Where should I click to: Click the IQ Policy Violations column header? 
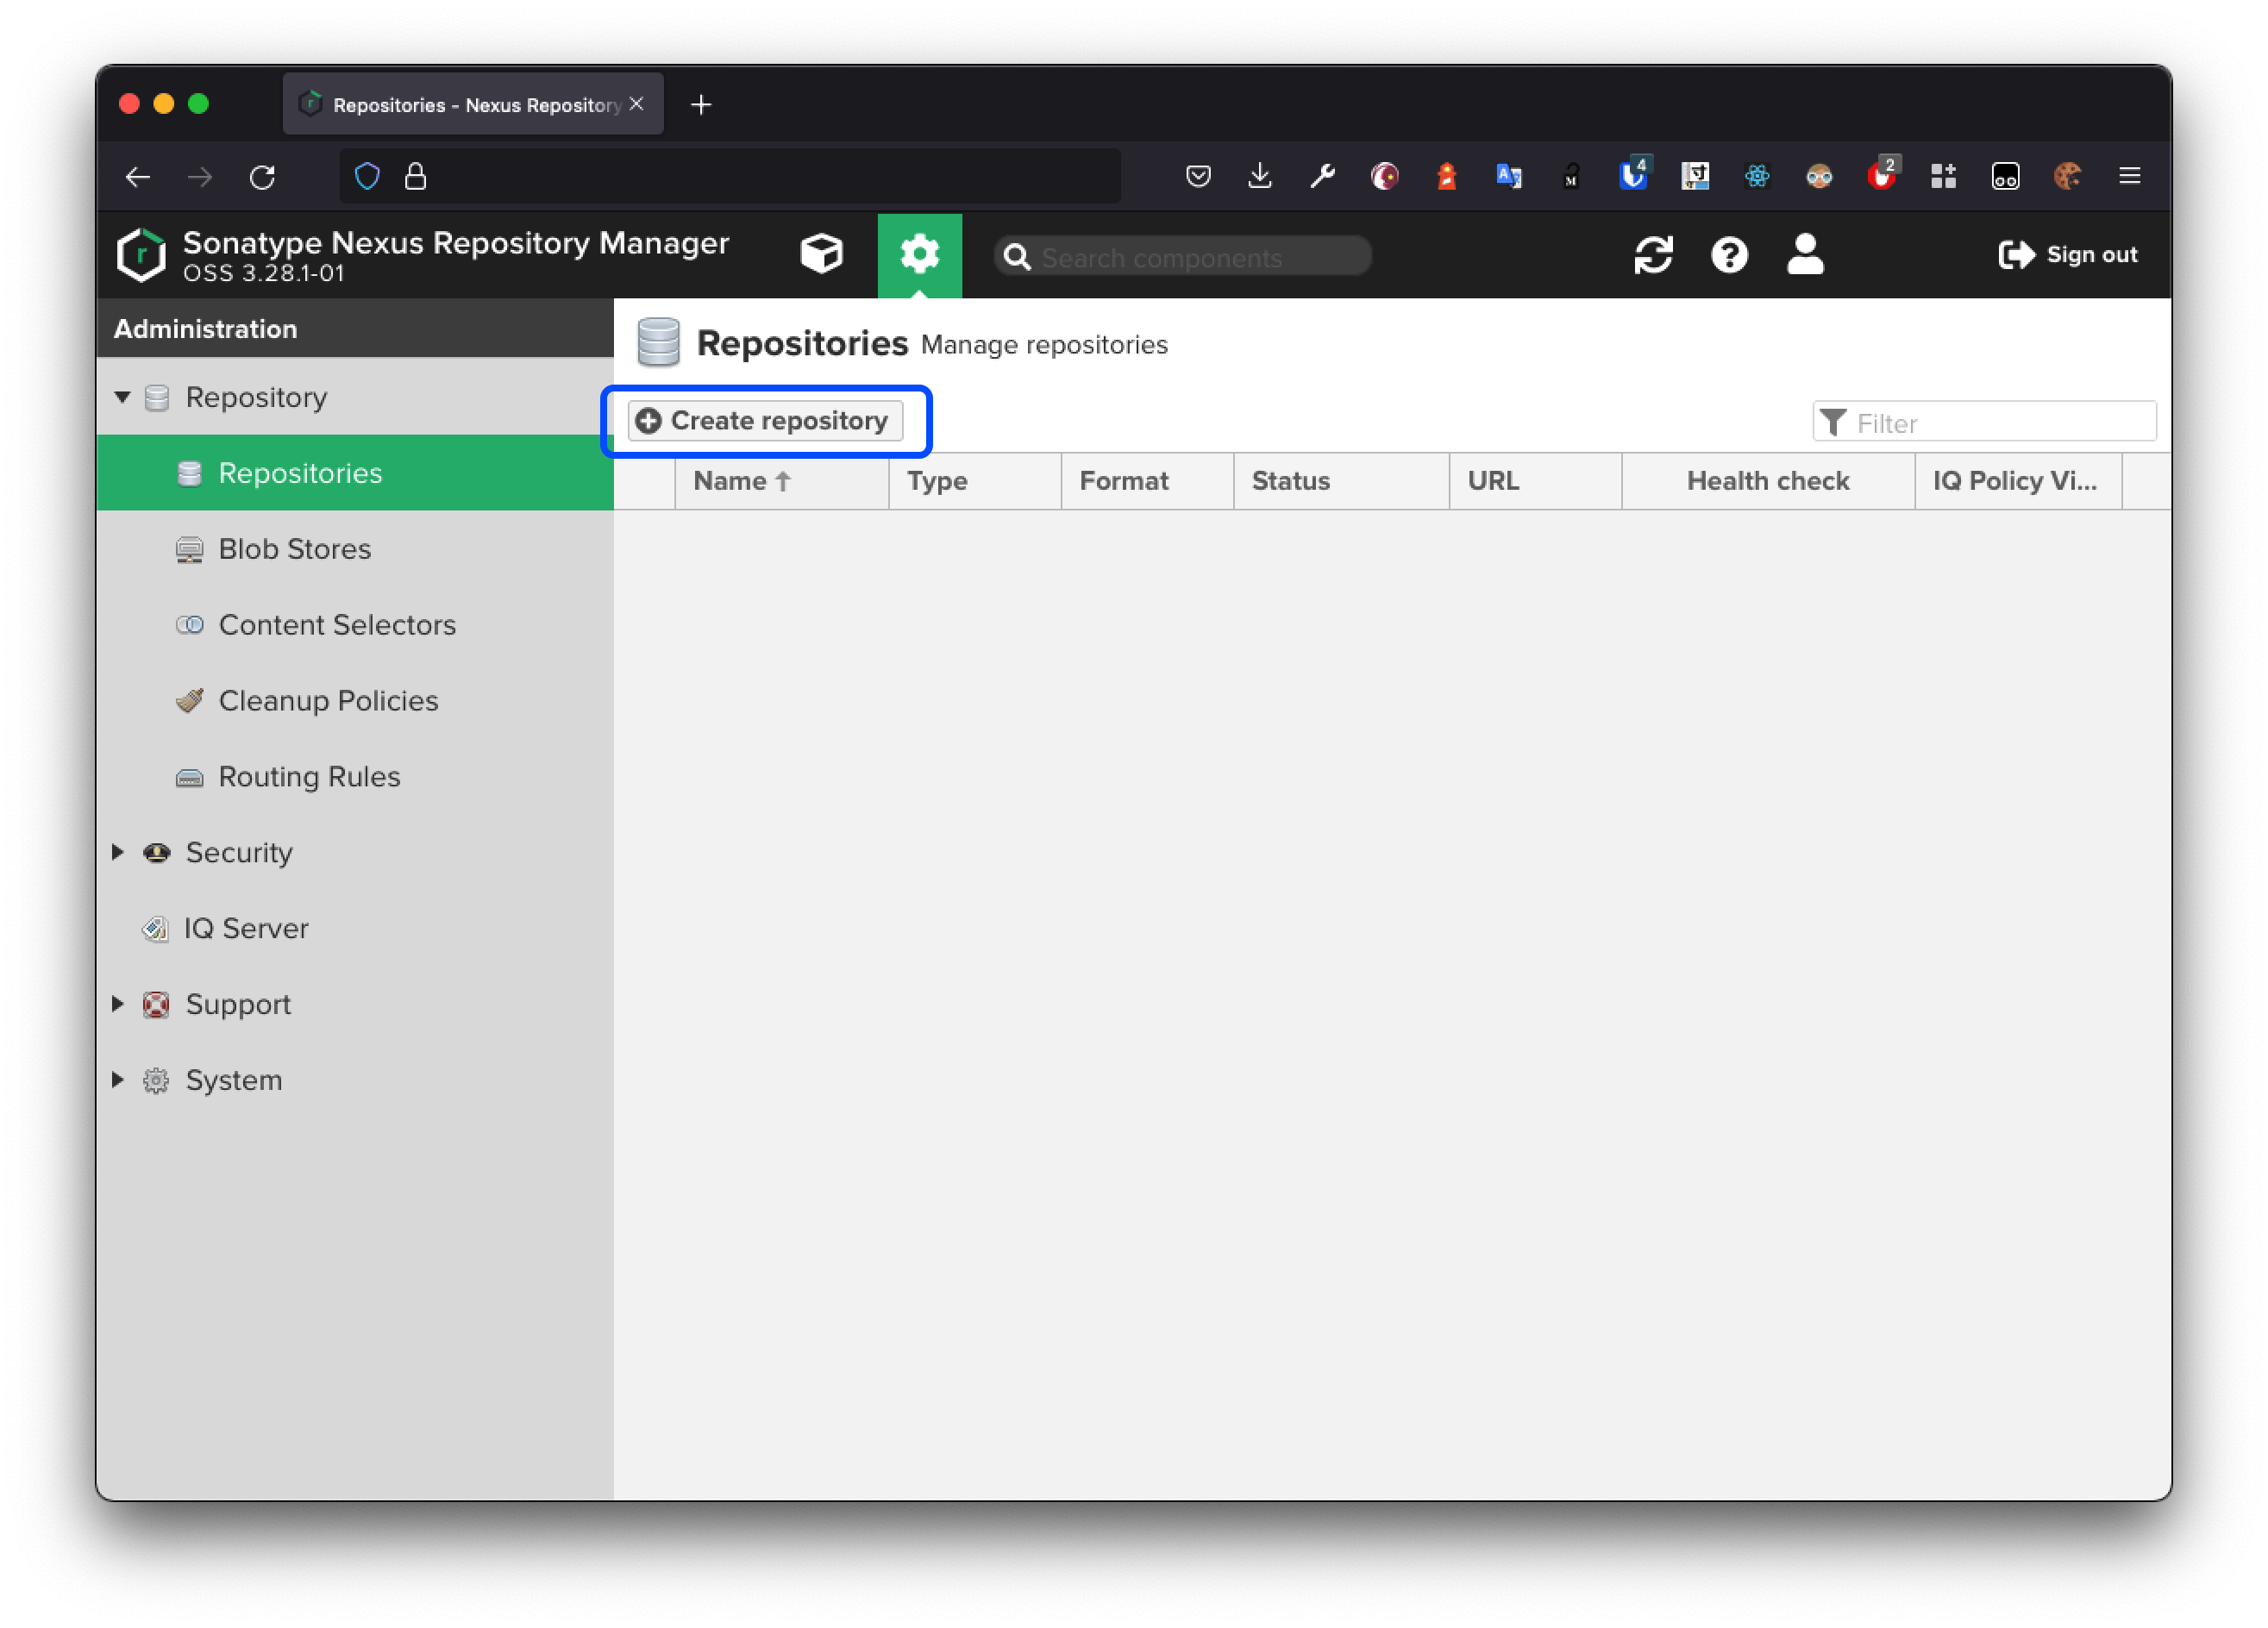[2018, 481]
